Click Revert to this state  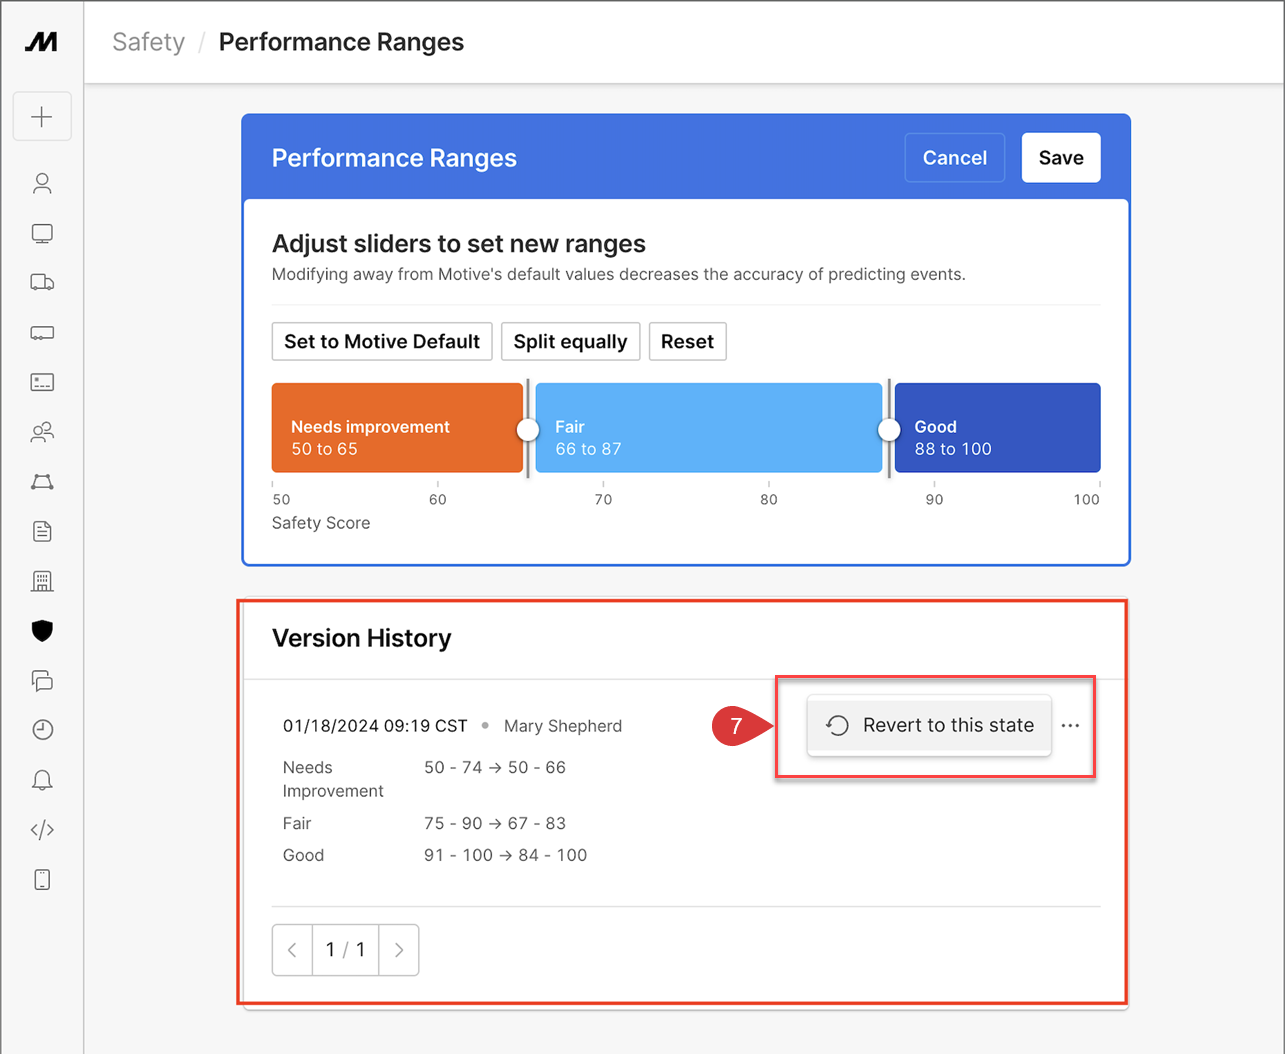[929, 726]
